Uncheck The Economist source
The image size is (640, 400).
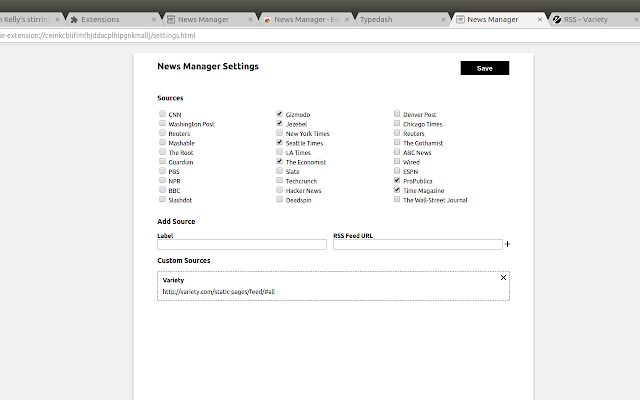[280, 161]
